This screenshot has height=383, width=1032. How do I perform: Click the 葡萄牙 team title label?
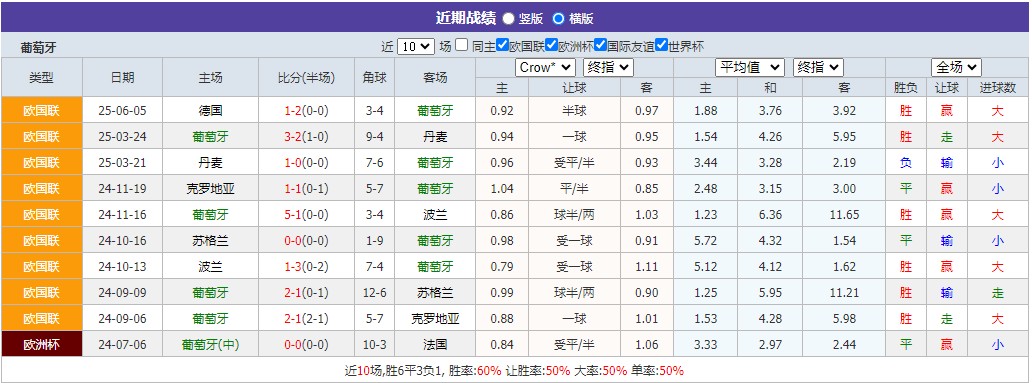(x=38, y=47)
